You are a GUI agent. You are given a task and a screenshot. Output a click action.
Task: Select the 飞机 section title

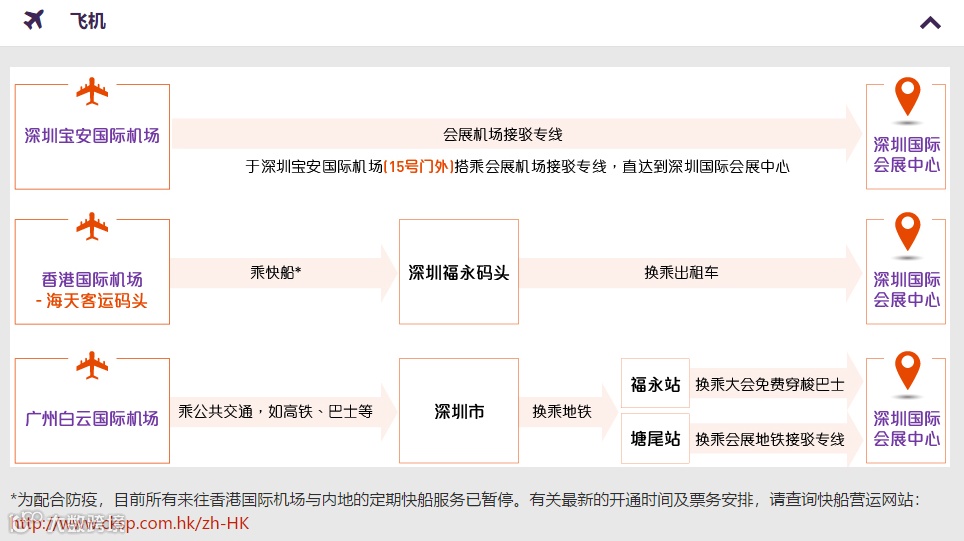coord(87,21)
